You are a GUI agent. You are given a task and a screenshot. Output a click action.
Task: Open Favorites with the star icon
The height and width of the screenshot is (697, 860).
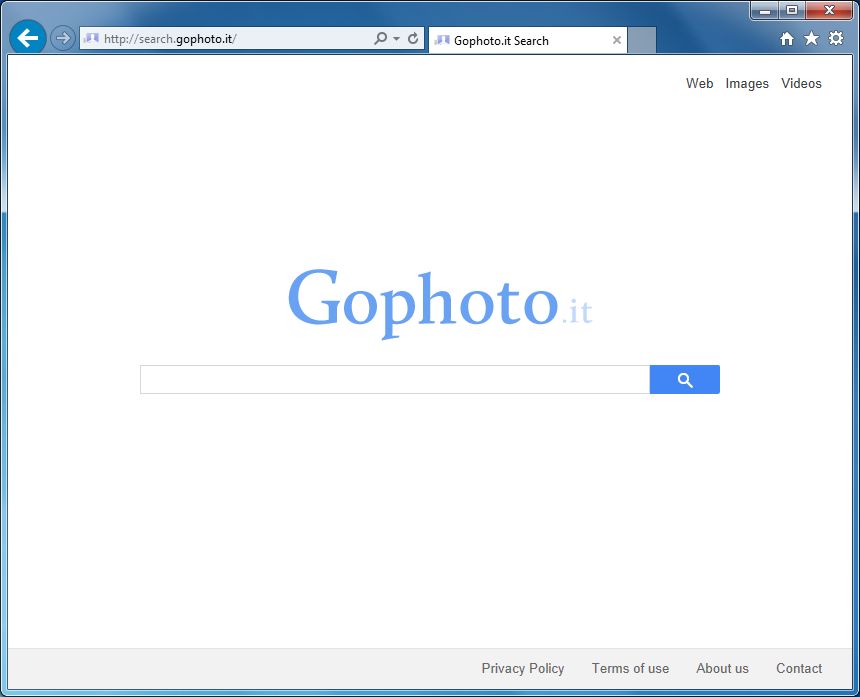pyautogui.click(x=811, y=38)
